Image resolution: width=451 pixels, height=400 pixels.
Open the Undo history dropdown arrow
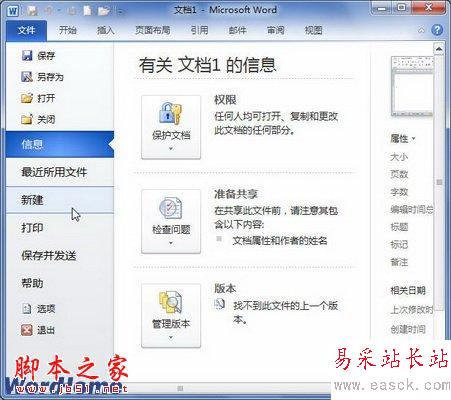click(x=59, y=11)
